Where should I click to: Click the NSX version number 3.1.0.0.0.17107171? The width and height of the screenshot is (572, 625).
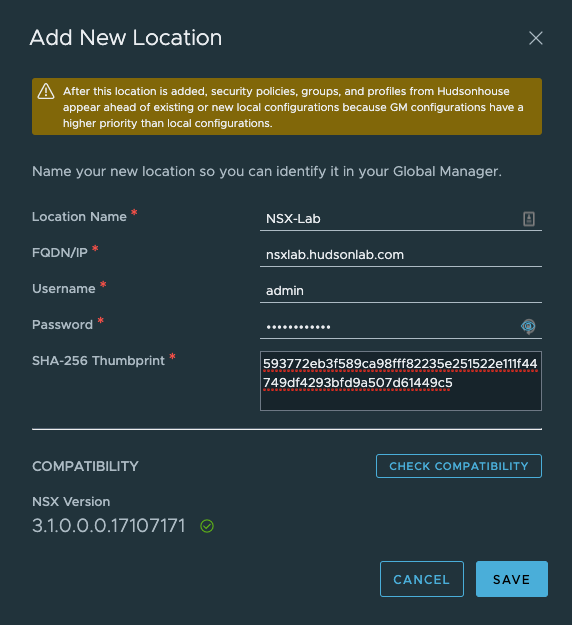pos(108,526)
